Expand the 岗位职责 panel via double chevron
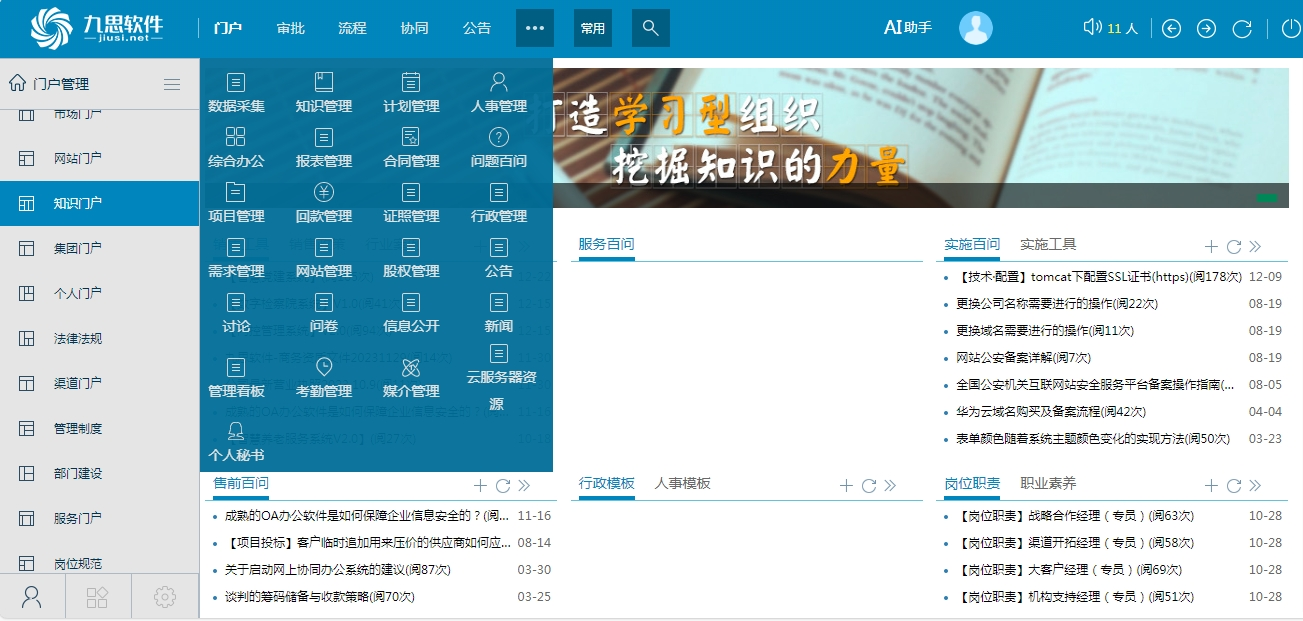 point(1255,486)
